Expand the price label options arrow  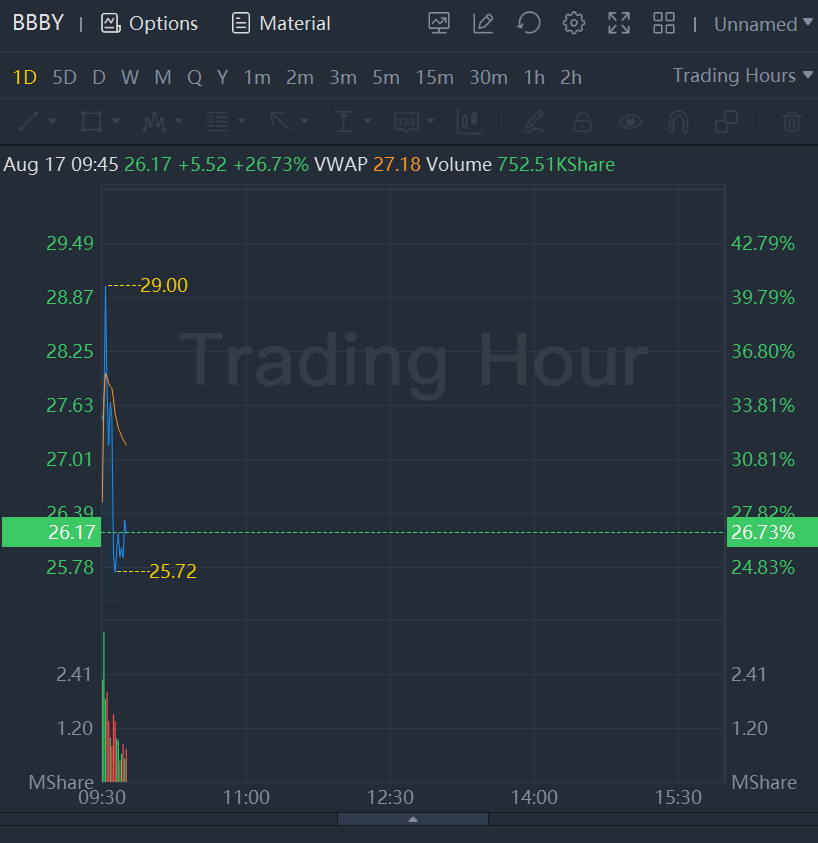pos(430,121)
